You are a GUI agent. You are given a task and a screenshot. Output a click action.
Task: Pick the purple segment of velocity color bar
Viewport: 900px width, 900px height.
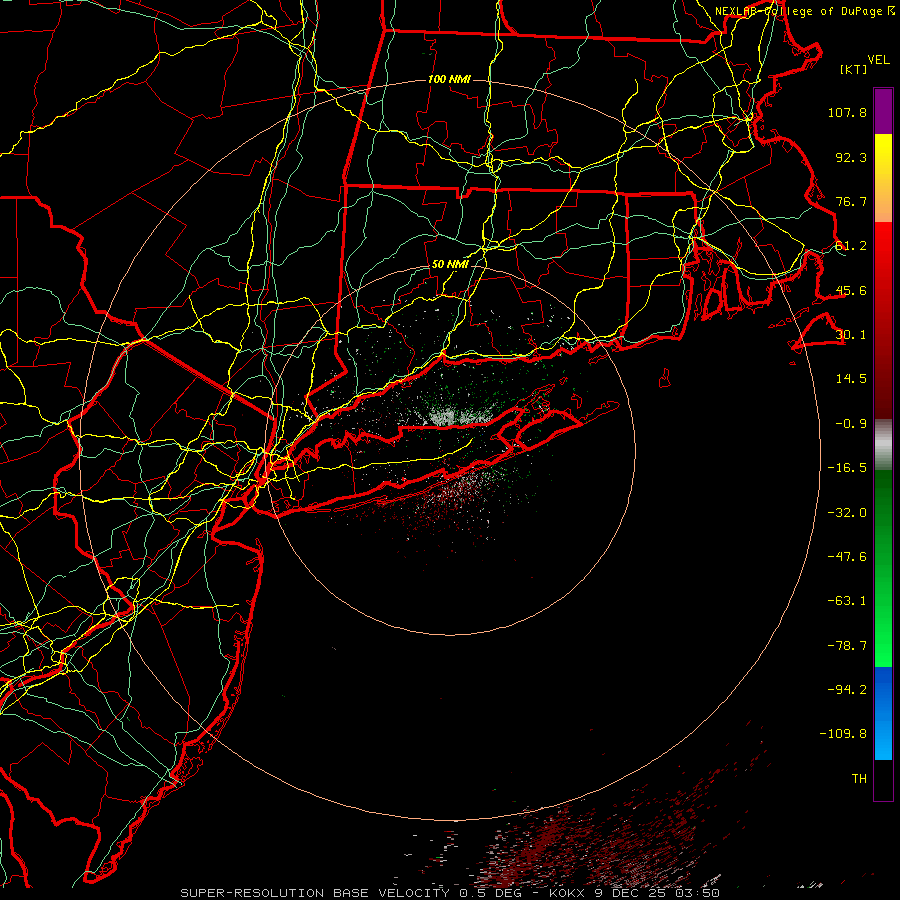[x=883, y=111]
